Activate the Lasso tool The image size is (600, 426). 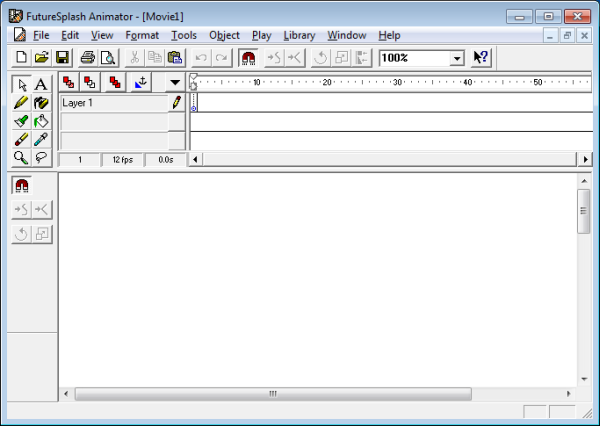pos(41,157)
